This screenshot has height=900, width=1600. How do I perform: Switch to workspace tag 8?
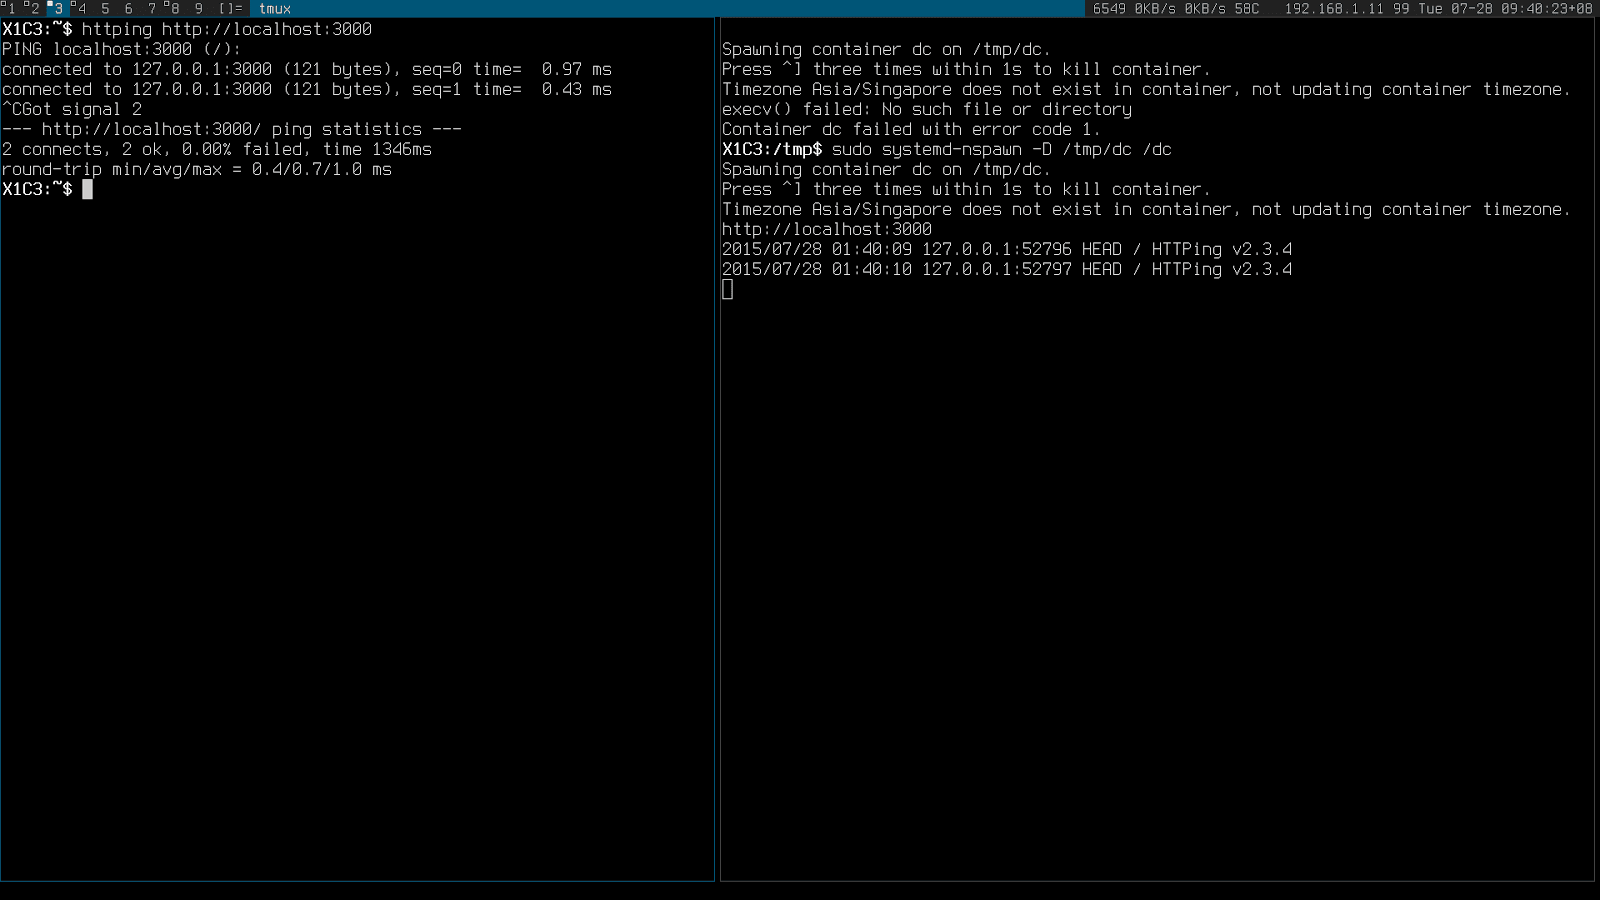[175, 8]
